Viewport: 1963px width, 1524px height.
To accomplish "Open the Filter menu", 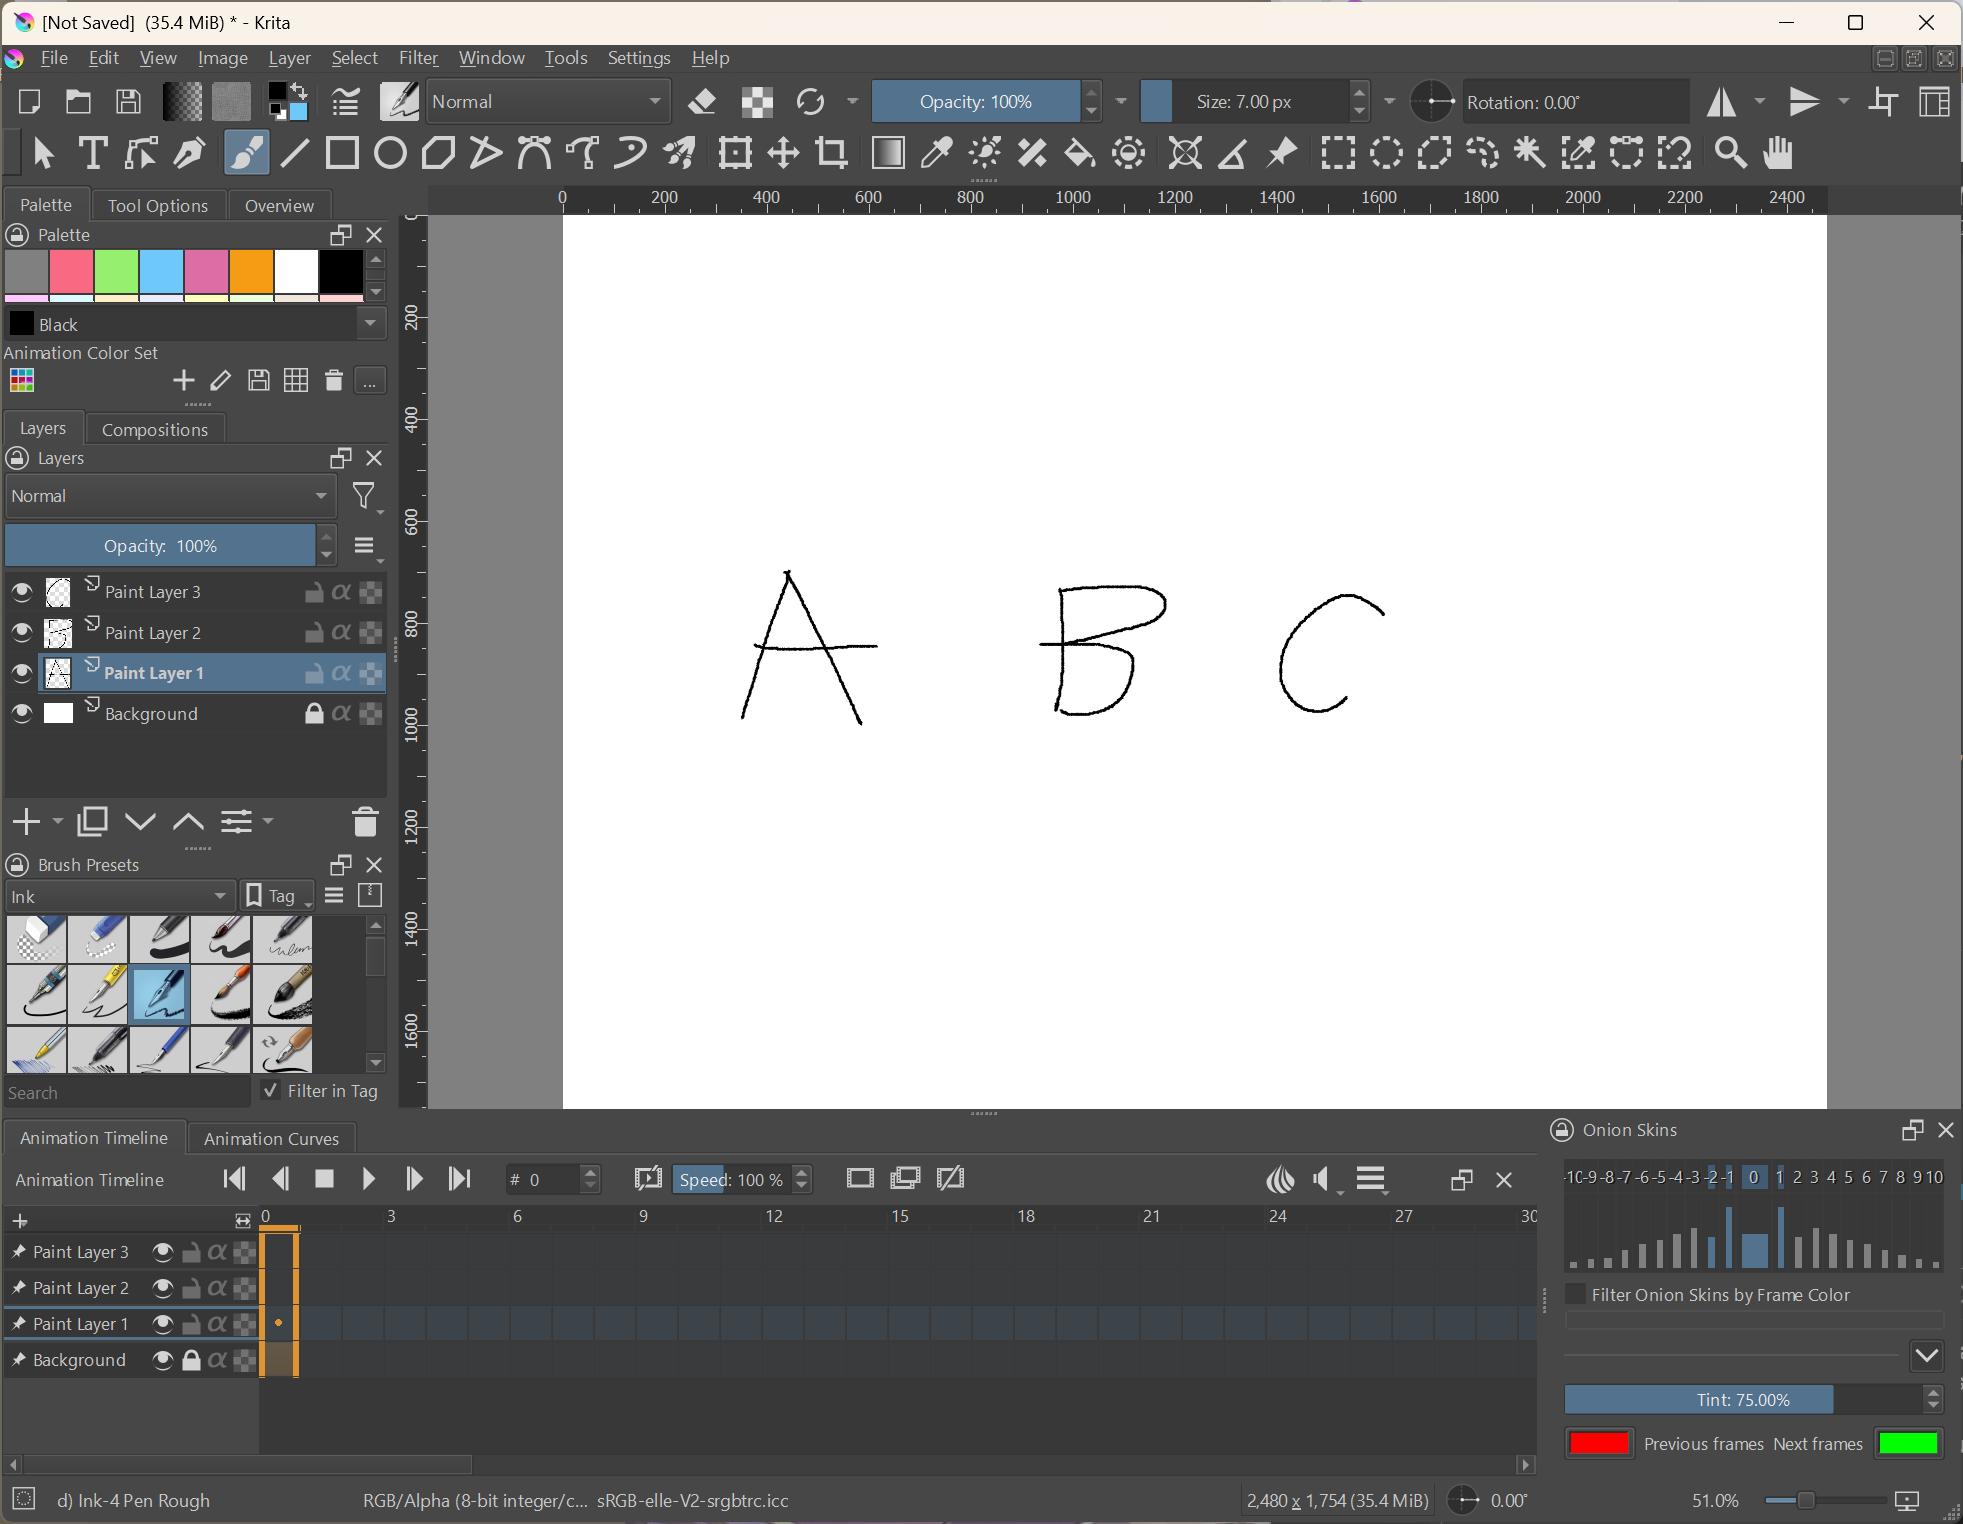I will [418, 58].
